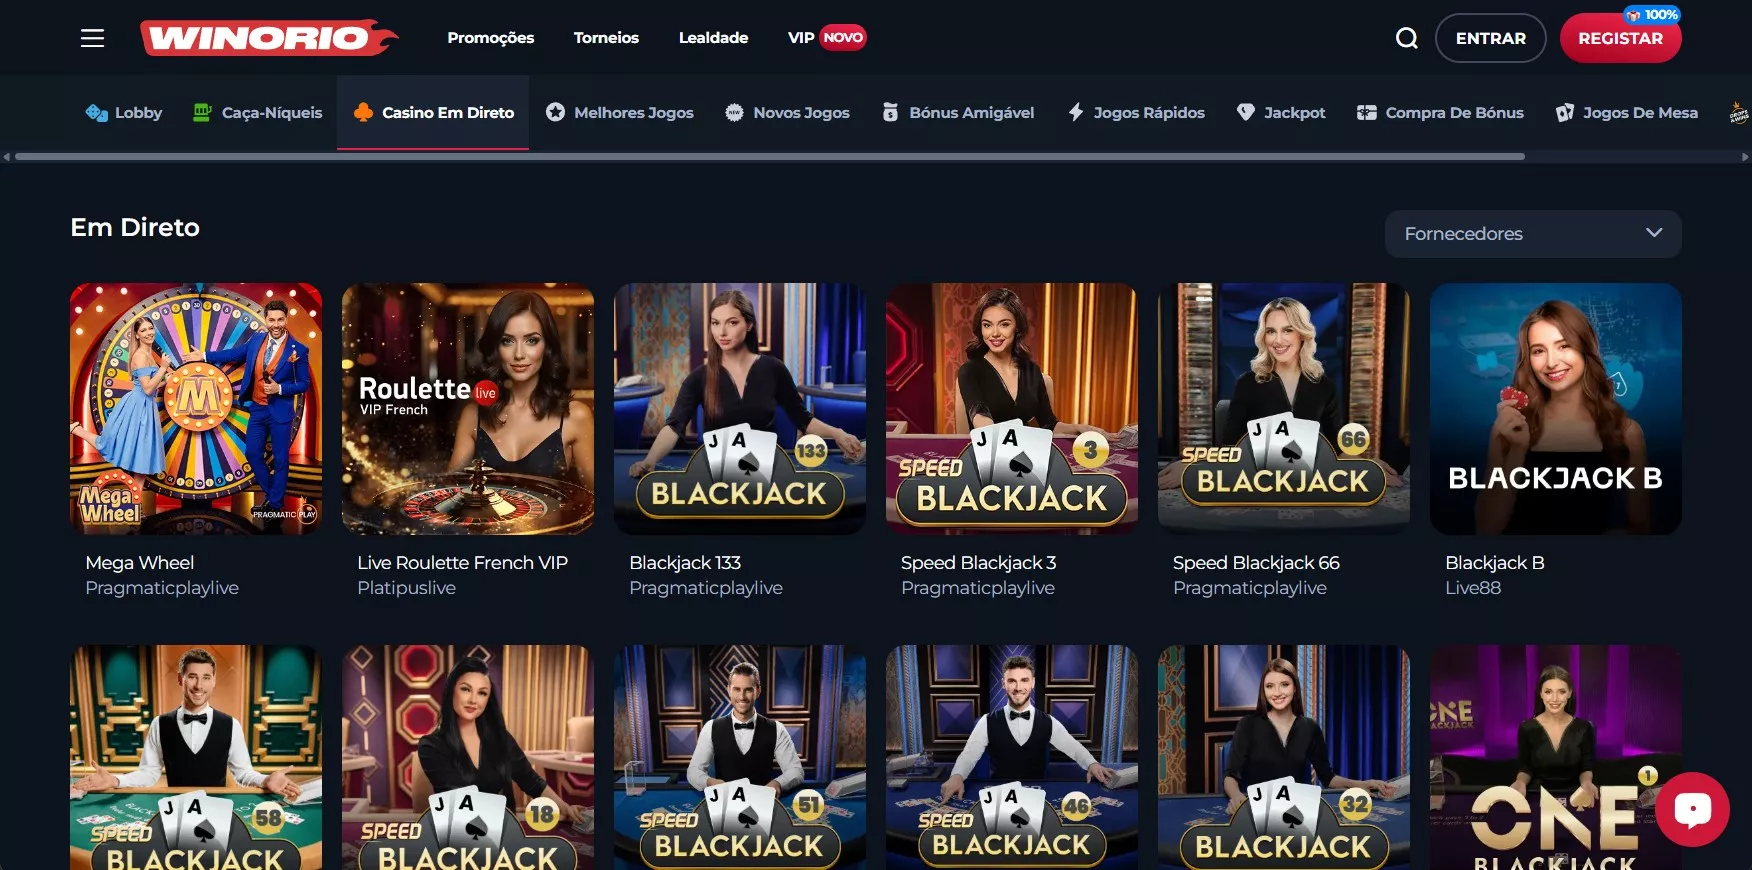Image resolution: width=1752 pixels, height=870 pixels.
Task: Expand the Fornecedores dropdown
Action: [1533, 233]
